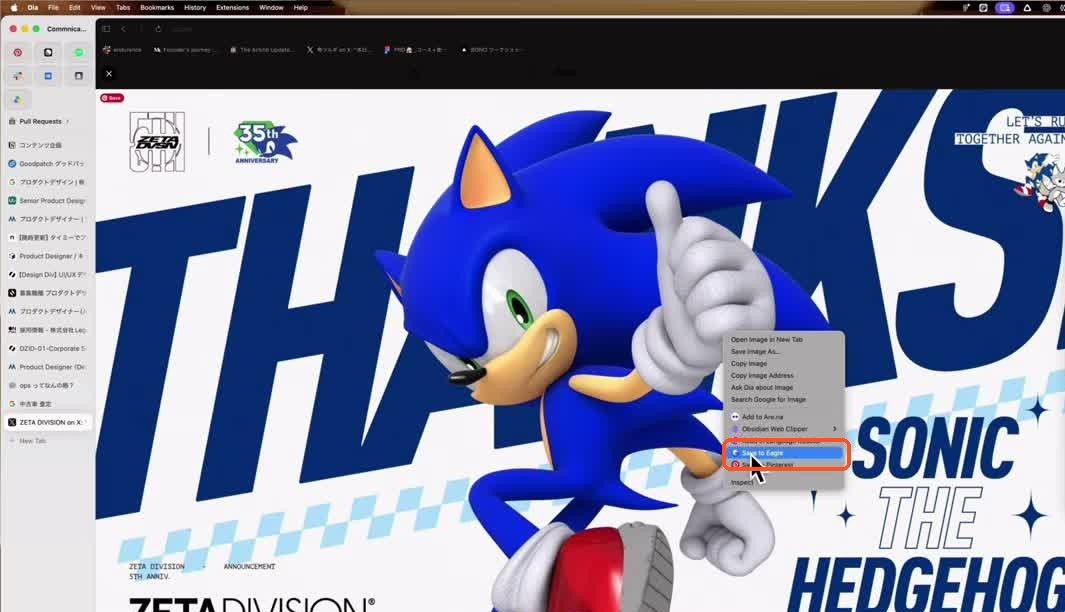Open the Window menu
This screenshot has height=612, width=1065.
click(271, 7)
